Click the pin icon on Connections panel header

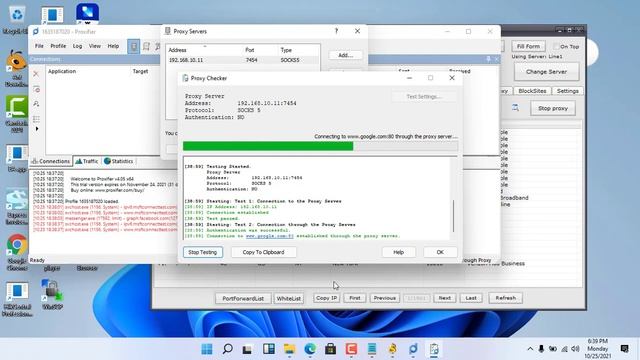[x=488, y=59]
